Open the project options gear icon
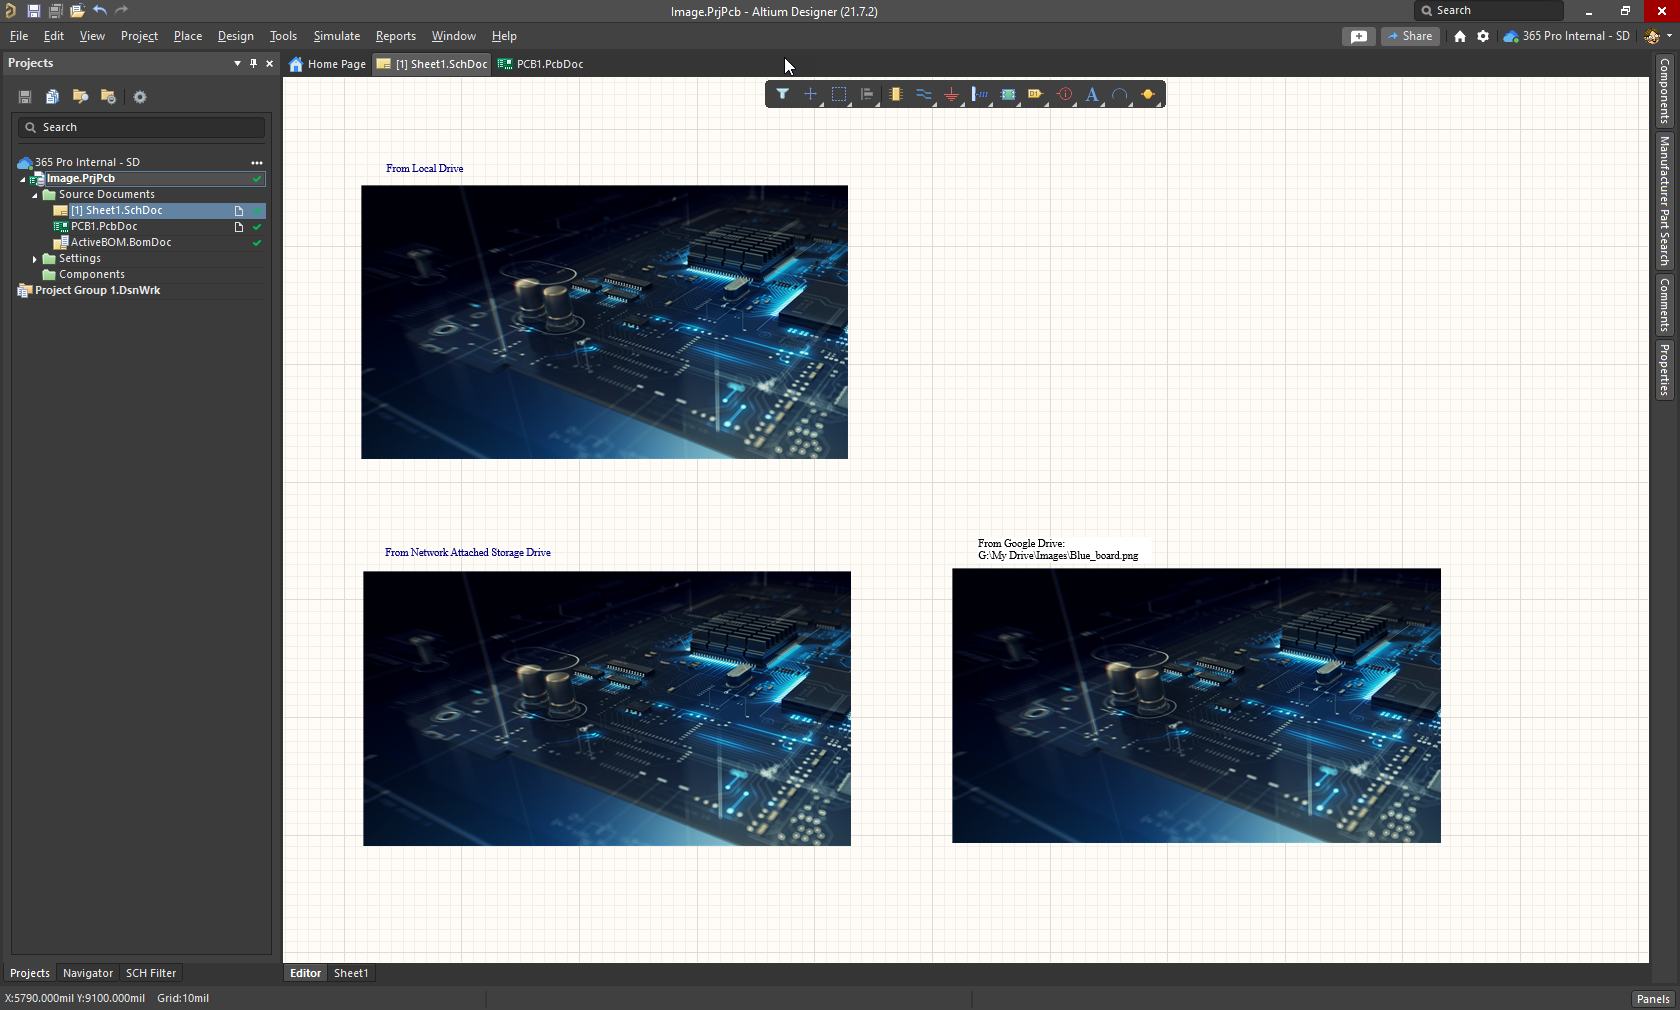1680x1010 pixels. click(x=140, y=97)
